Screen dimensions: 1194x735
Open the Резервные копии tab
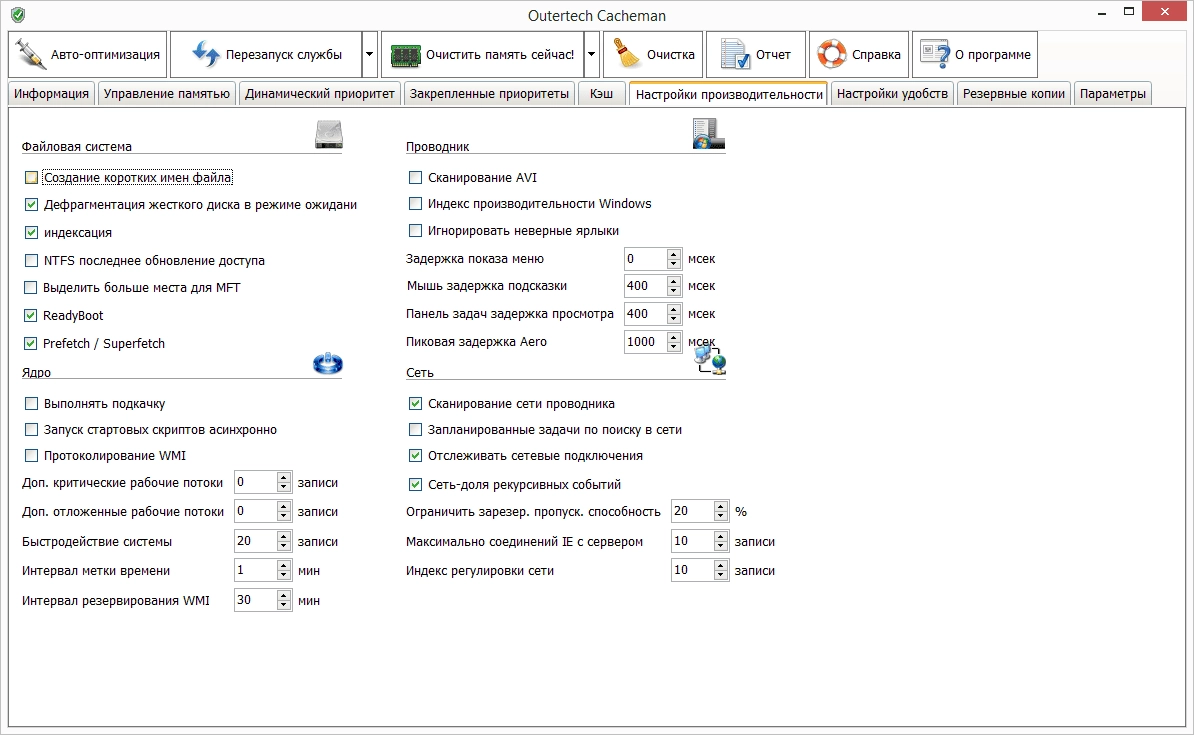click(x=1014, y=94)
